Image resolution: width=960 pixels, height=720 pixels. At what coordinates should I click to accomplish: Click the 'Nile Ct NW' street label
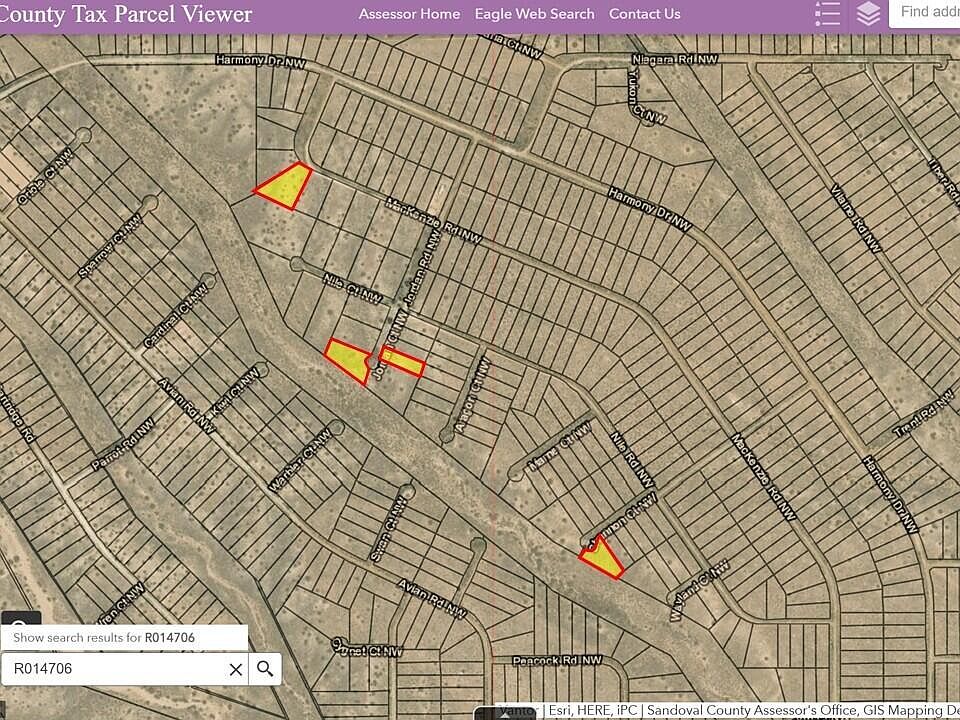point(353,289)
